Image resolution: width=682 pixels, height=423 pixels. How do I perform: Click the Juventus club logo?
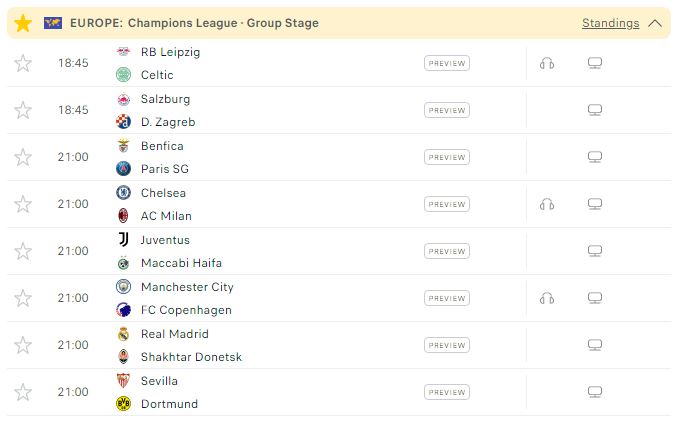pos(124,240)
